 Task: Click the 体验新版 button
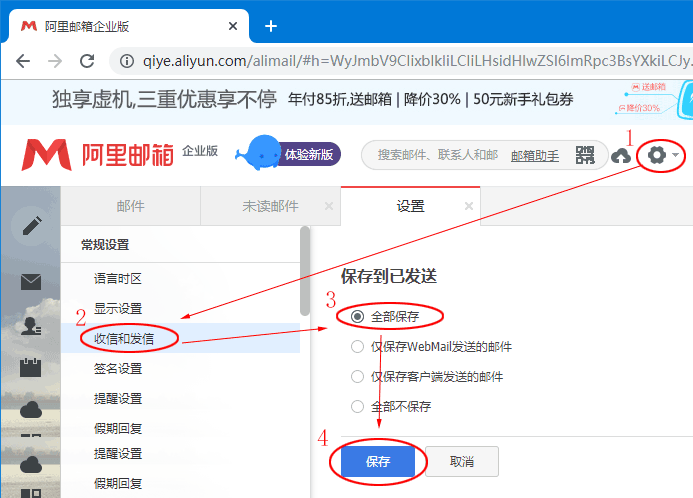(x=309, y=154)
